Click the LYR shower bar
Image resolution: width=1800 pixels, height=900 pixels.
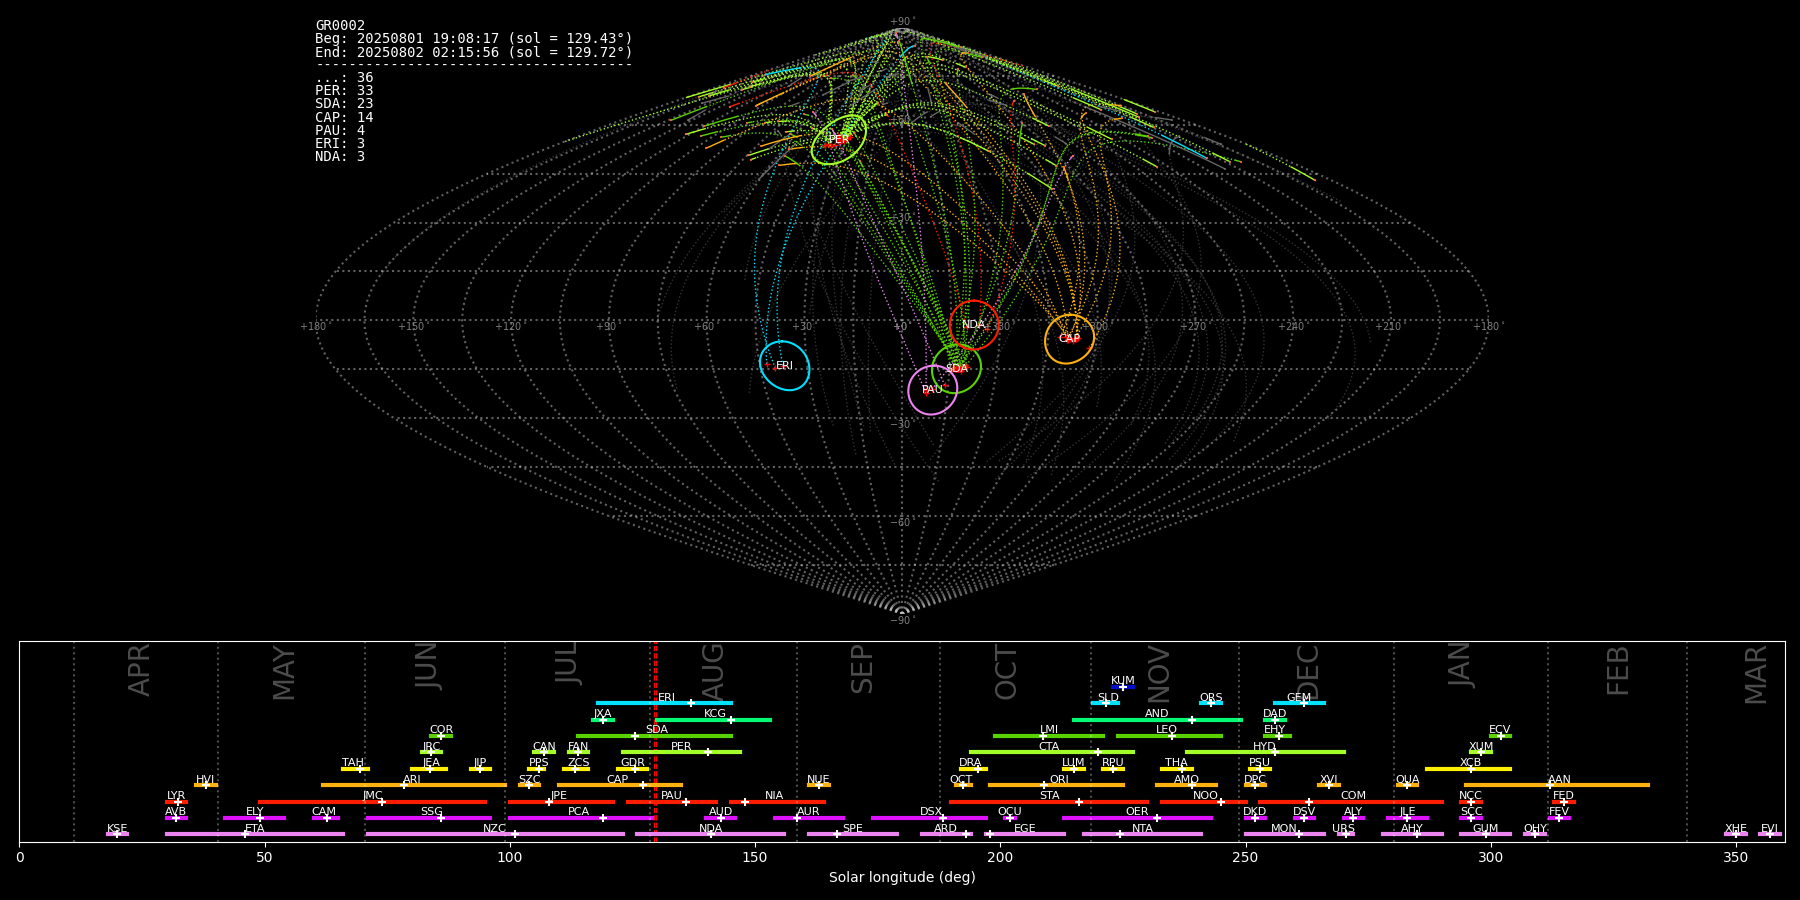176,802
